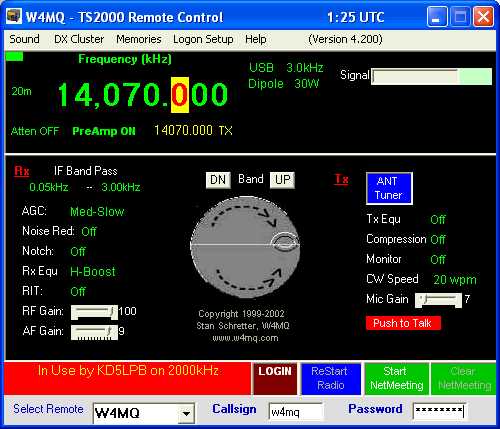Click the Band UP button
The width and height of the screenshot is (500, 429).
coord(282,180)
